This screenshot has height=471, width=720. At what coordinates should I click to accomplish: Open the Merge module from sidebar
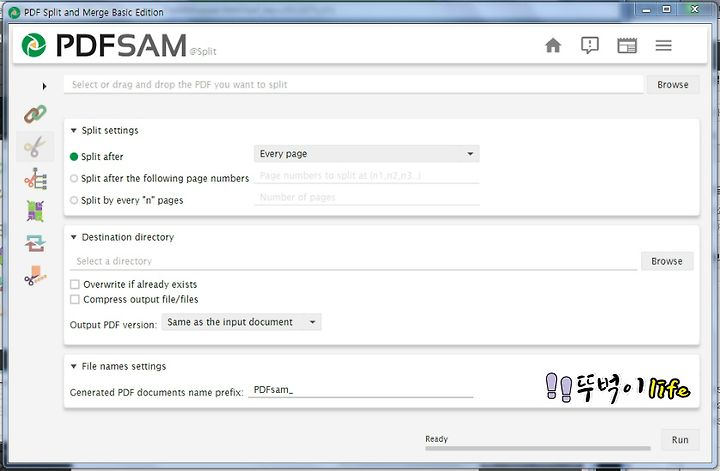(x=35, y=114)
